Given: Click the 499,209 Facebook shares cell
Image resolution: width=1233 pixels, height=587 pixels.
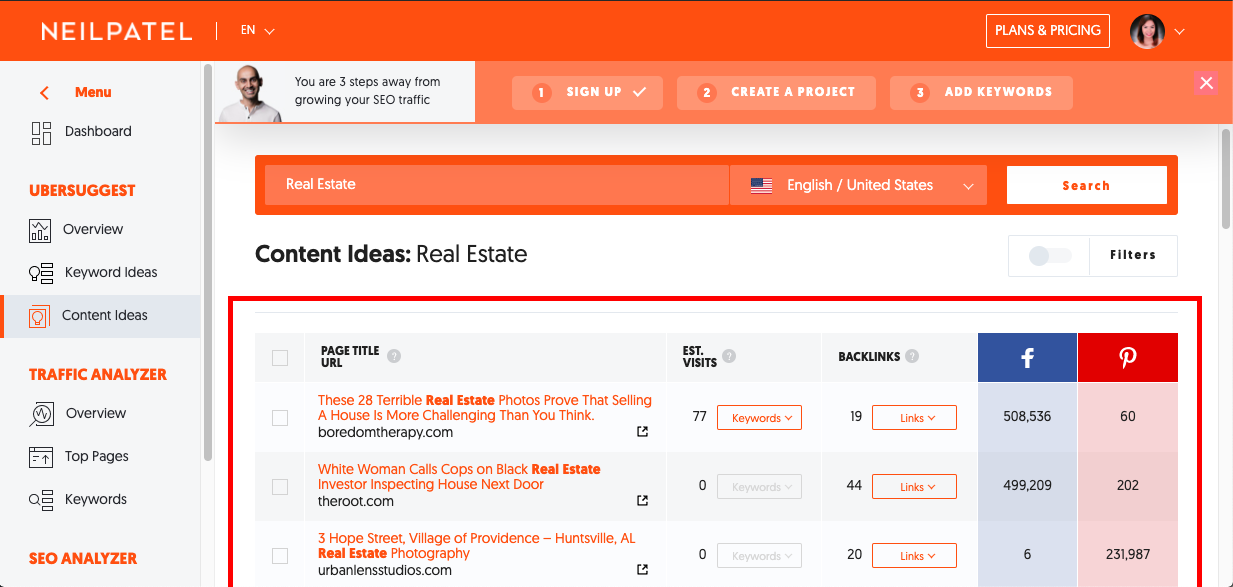Looking at the screenshot, I should (1027, 486).
